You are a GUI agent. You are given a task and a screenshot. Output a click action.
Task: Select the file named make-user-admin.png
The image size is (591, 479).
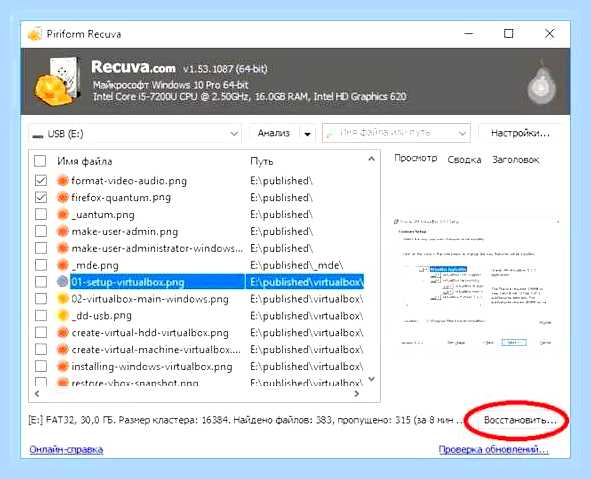coord(125,231)
